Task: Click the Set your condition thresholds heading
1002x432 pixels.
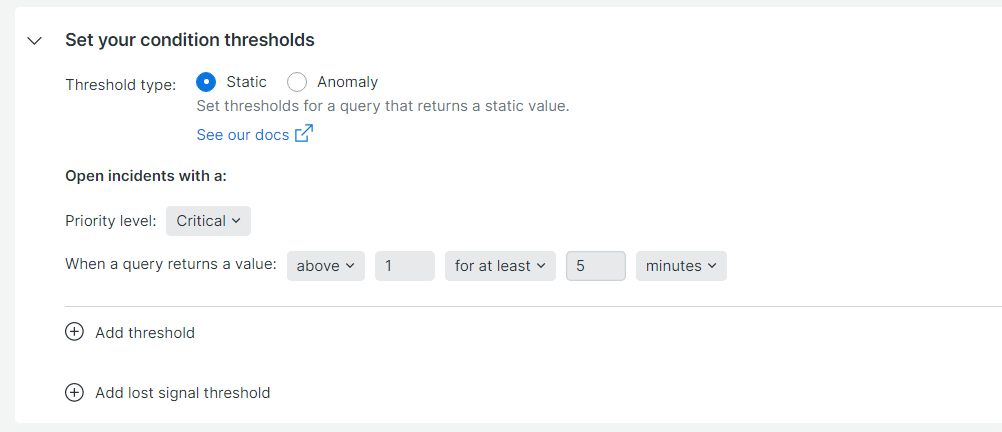Action: (190, 40)
